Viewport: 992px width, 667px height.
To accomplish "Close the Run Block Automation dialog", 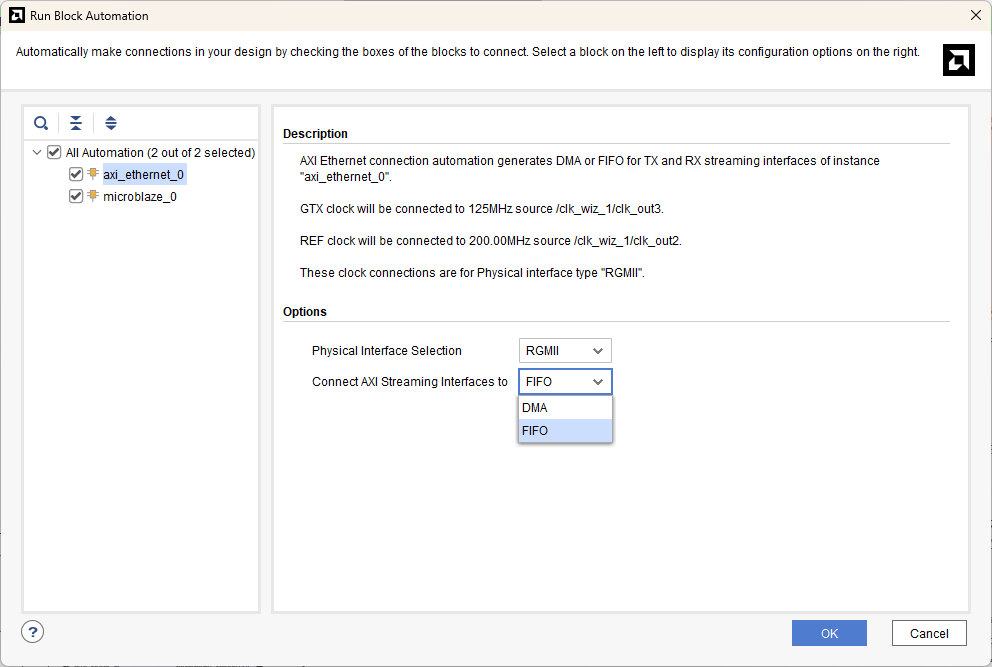I will tap(975, 15).
